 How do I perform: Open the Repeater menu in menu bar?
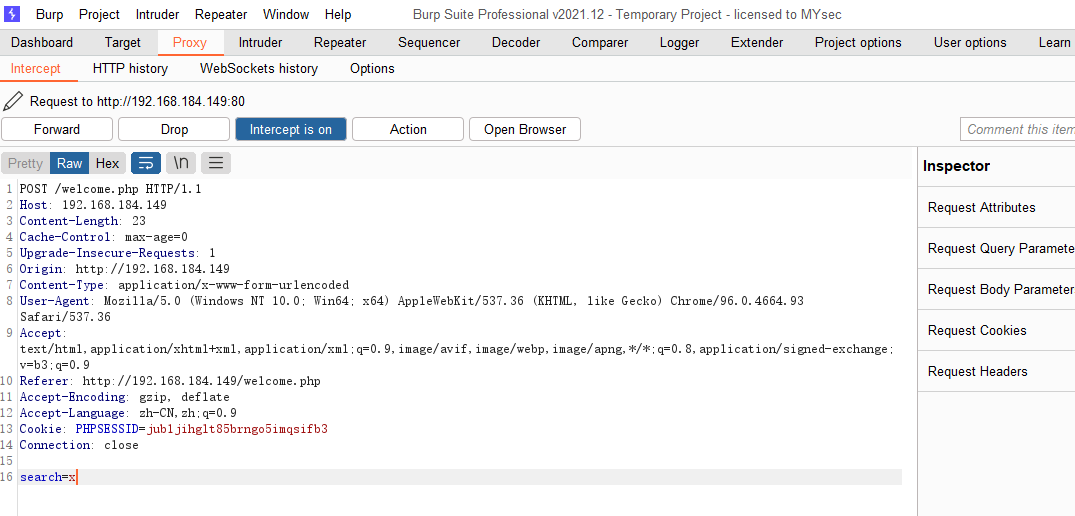click(221, 14)
